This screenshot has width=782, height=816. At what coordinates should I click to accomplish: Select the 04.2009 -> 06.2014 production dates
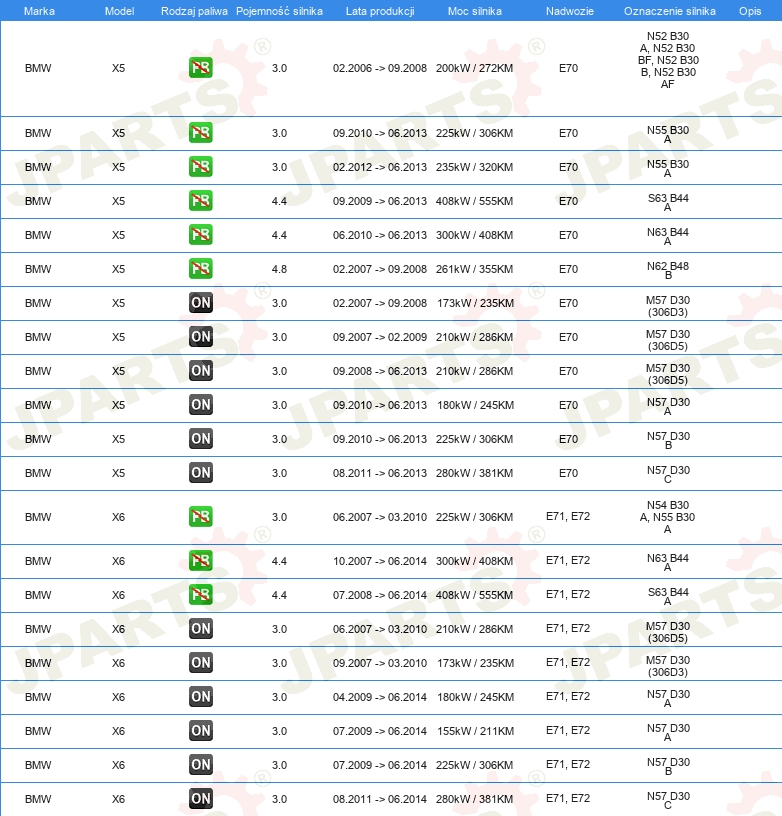coord(380,697)
